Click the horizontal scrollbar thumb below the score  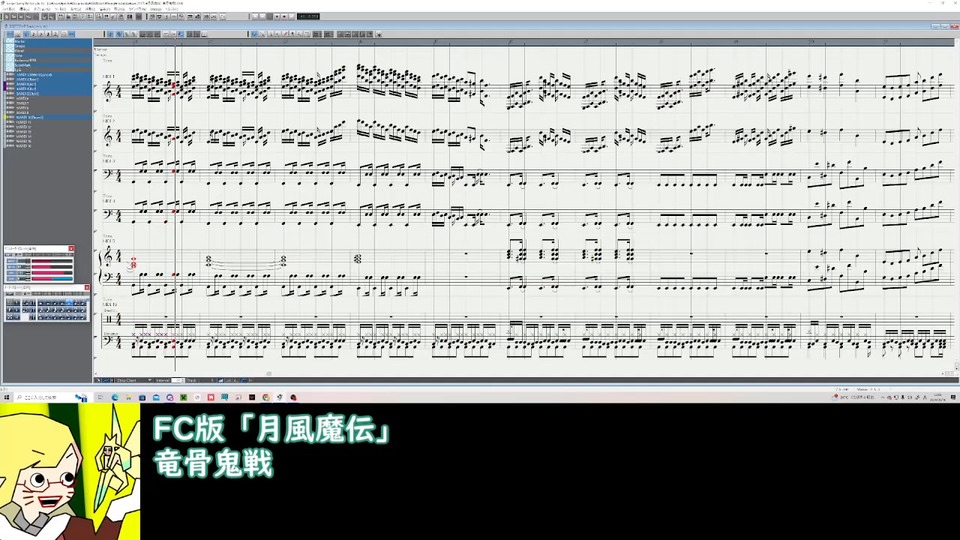pos(268,373)
